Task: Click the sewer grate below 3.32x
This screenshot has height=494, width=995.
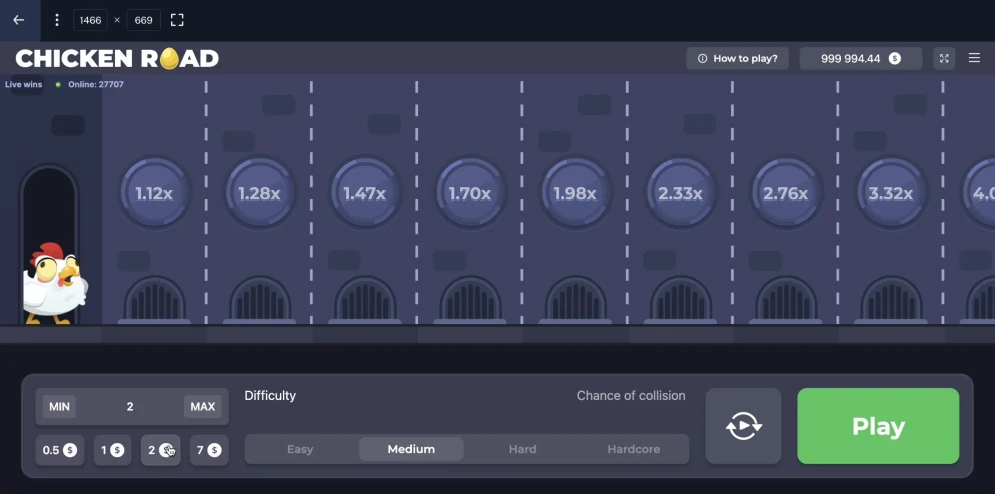Action: [892, 299]
